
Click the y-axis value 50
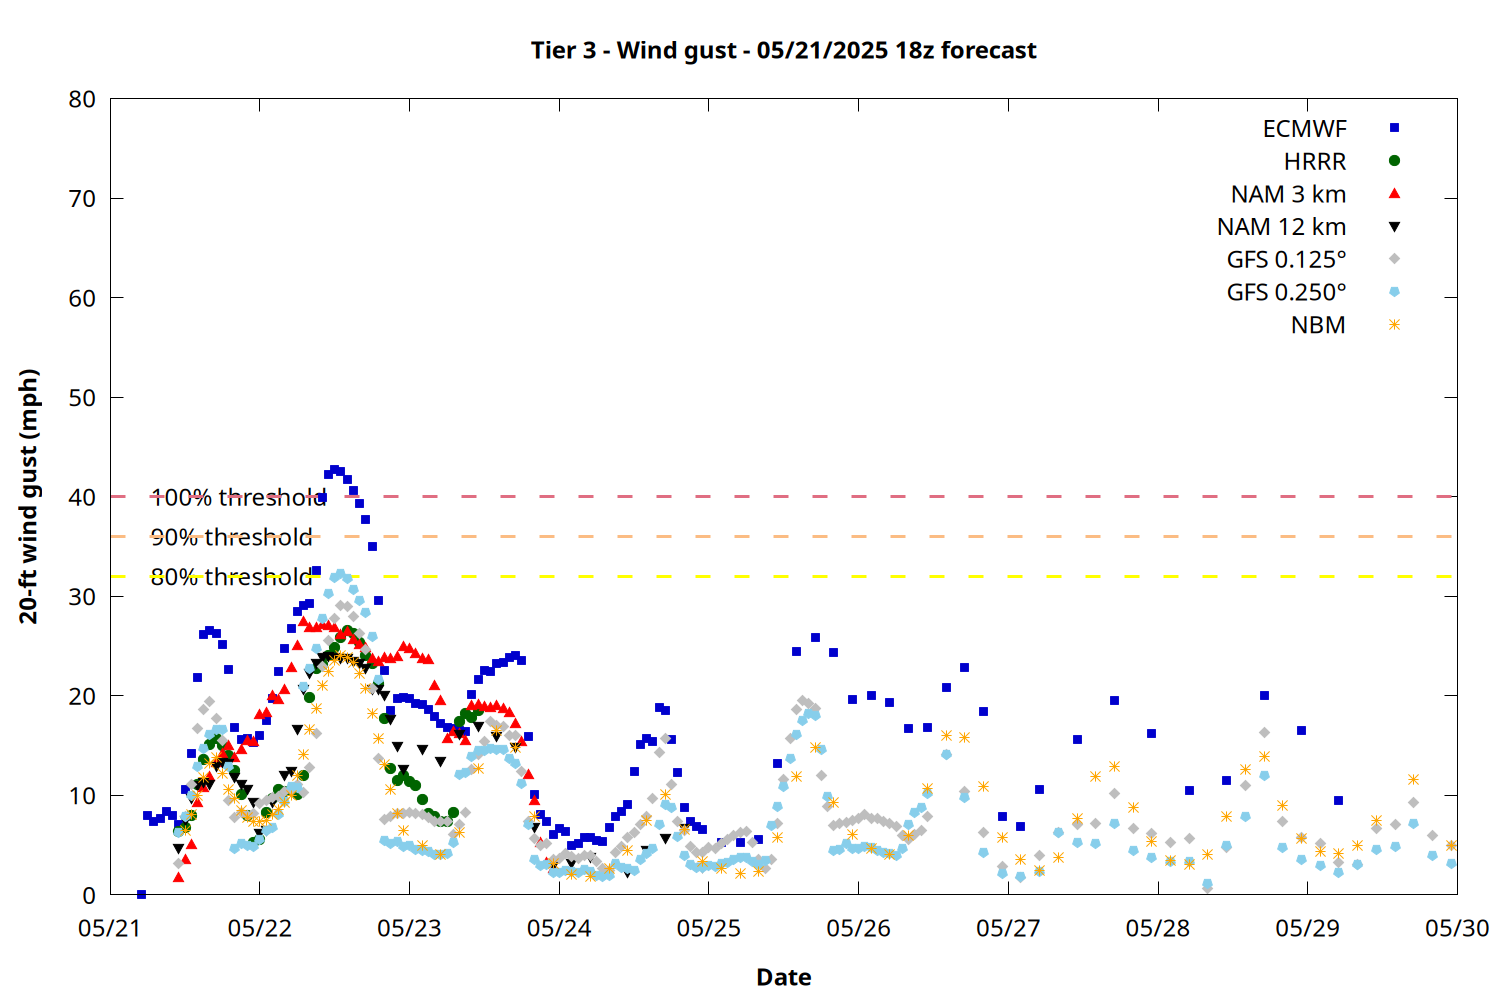coord(83,398)
